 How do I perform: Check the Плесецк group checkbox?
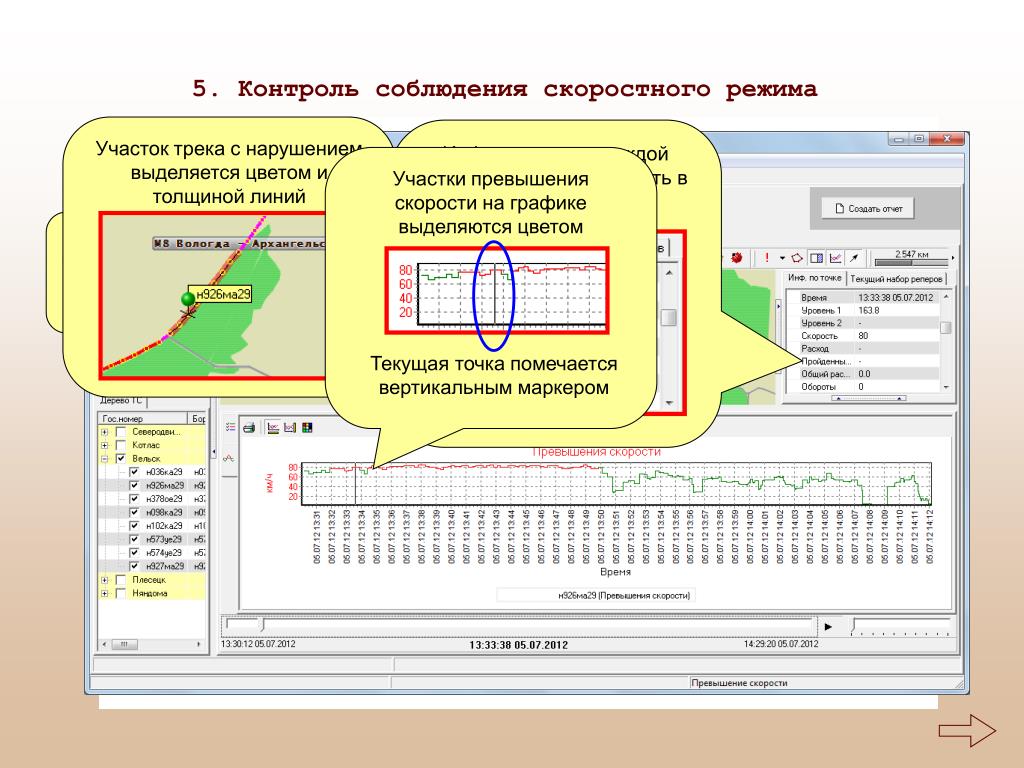[121, 580]
